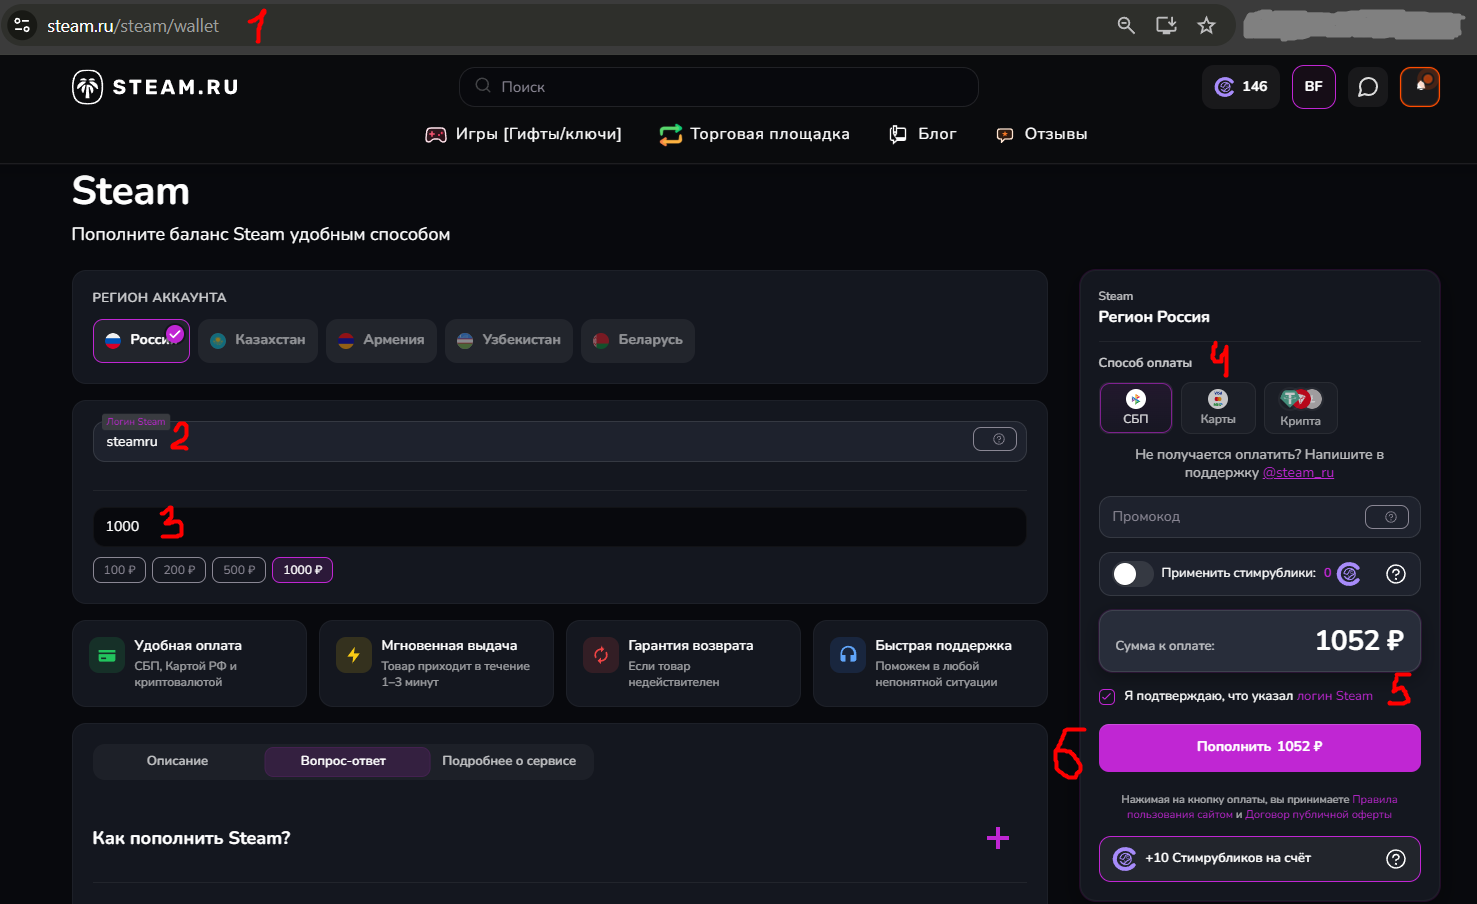Open @steam_ru support link

[x=1298, y=473]
